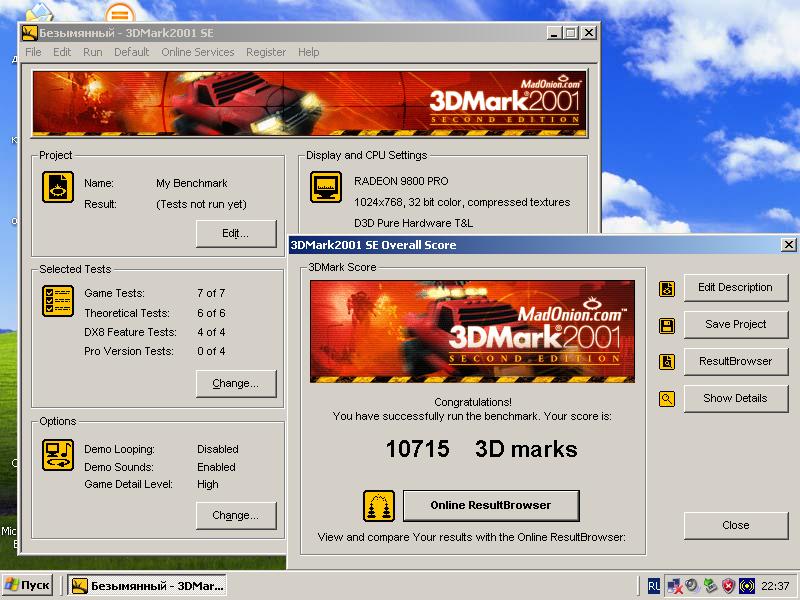The height and width of the screenshot is (600, 800).
Task: Click the yellow blue tray icon beside clock
Action: click(x=747, y=586)
